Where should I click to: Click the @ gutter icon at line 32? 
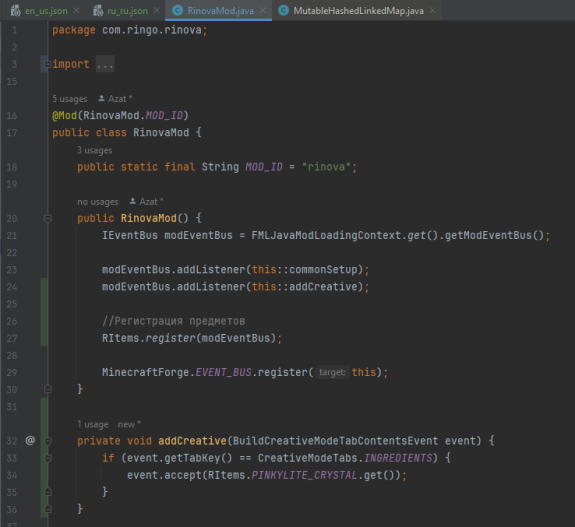[x=30, y=440]
